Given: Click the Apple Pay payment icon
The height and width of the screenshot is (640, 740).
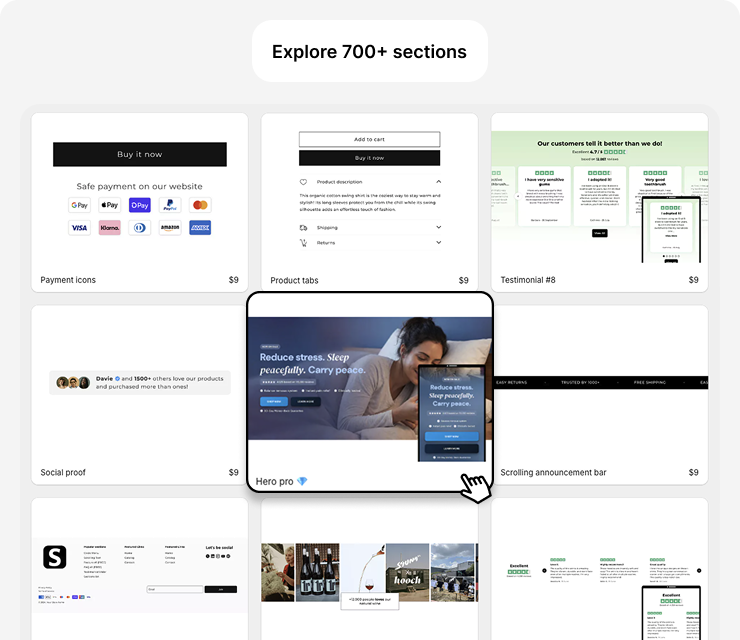Looking at the screenshot, I should tap(109, 205).
